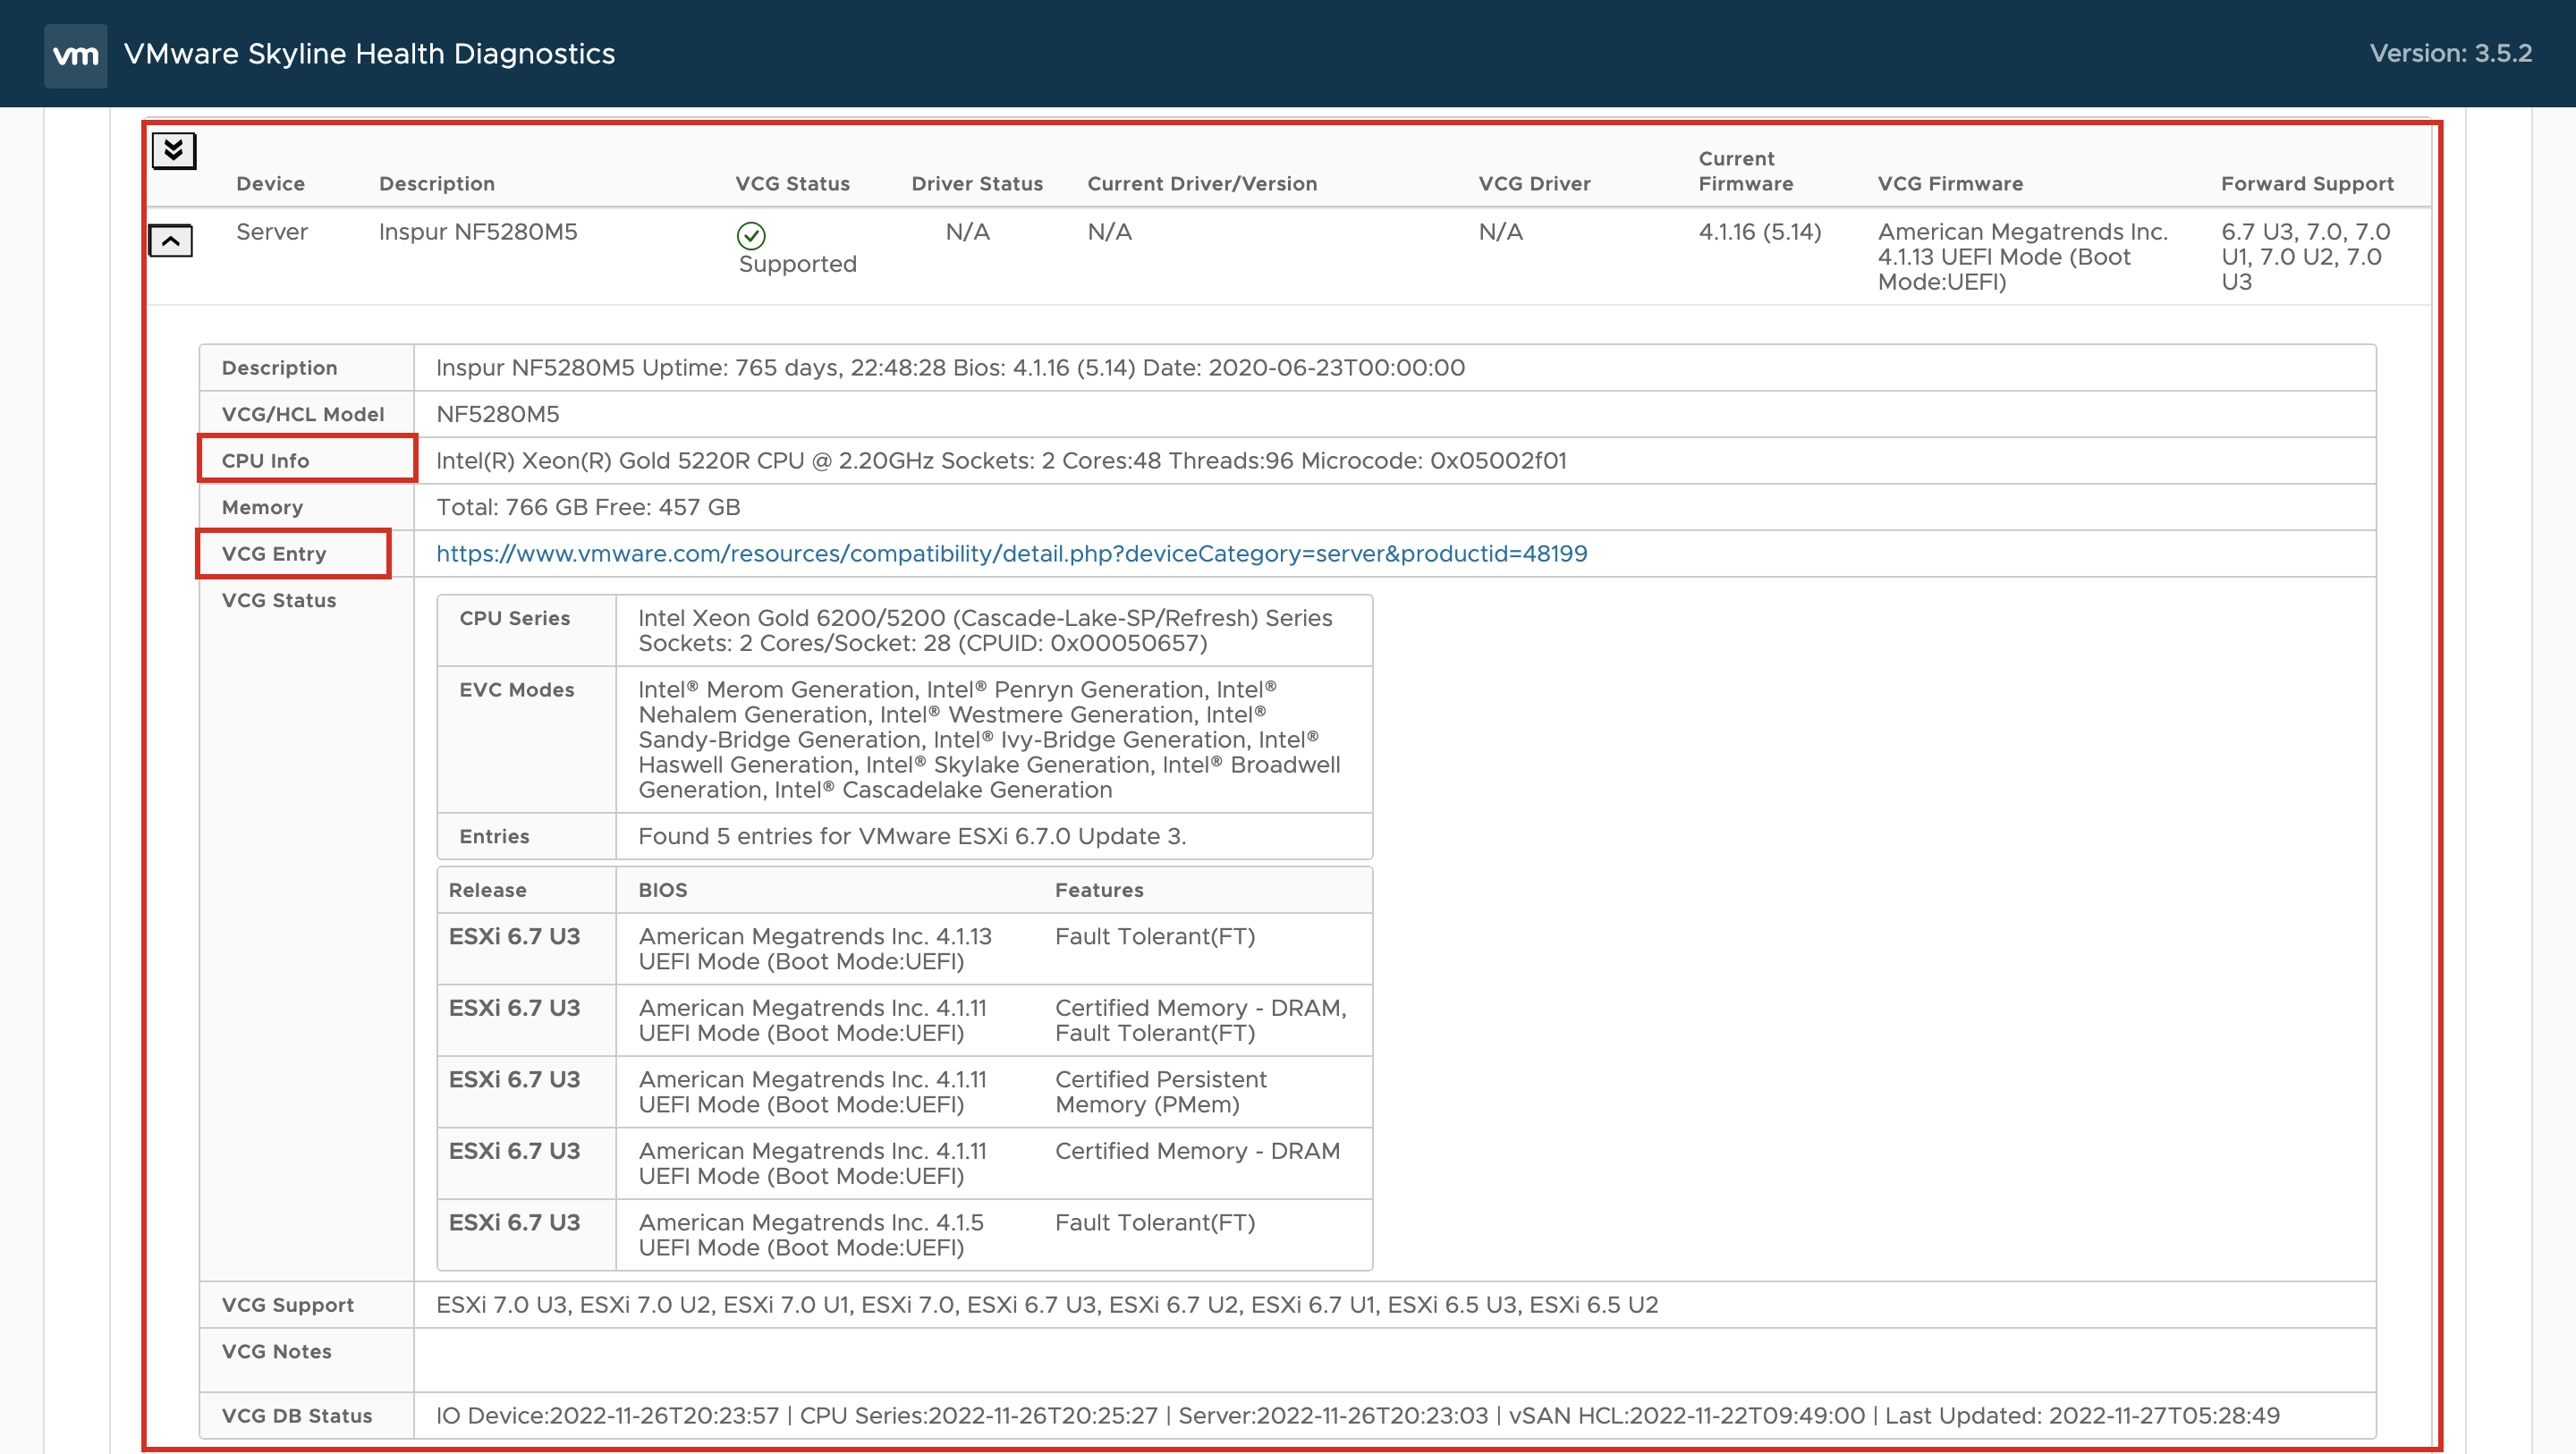Click the Entries row label
Screen dimensions: 2576x1454
493,836
